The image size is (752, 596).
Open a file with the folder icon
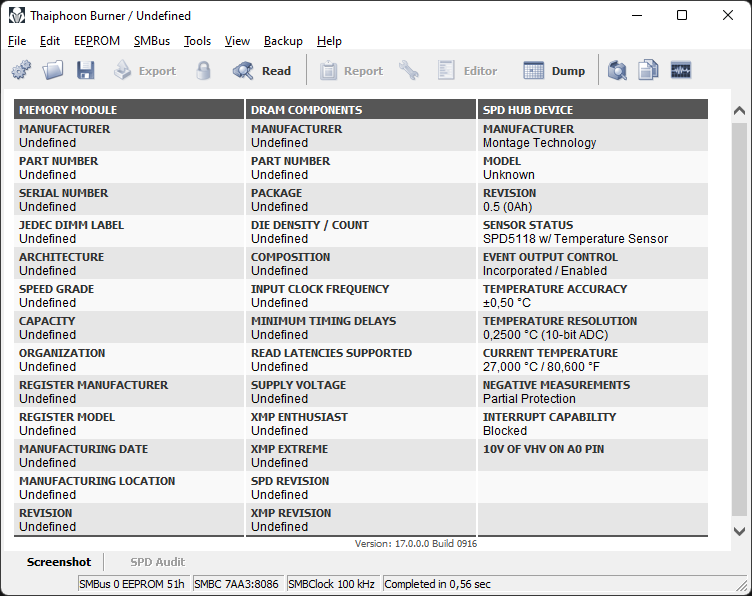click(x=53, y=70)
